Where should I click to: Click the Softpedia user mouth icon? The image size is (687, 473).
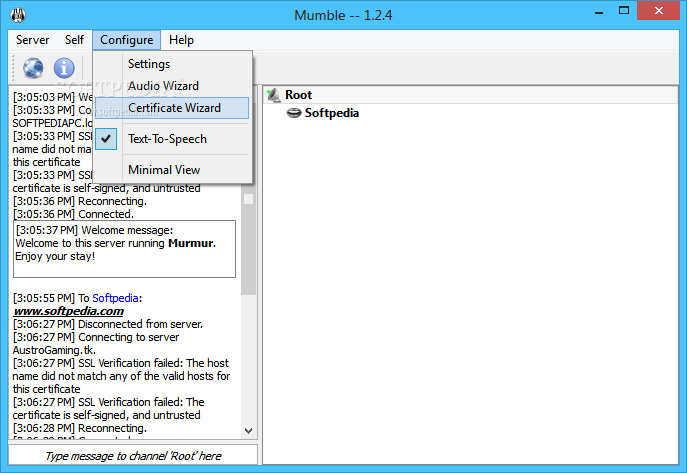(294, 113)
